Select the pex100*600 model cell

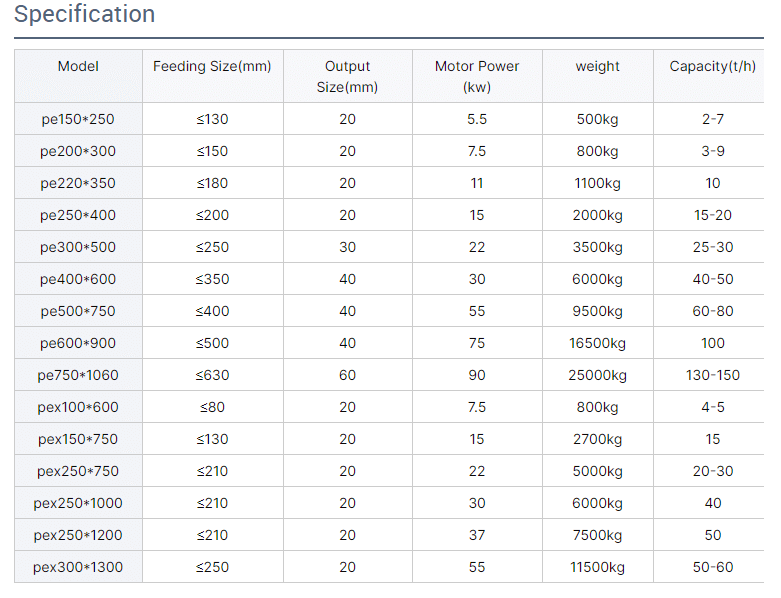click(x=78, y=407)
